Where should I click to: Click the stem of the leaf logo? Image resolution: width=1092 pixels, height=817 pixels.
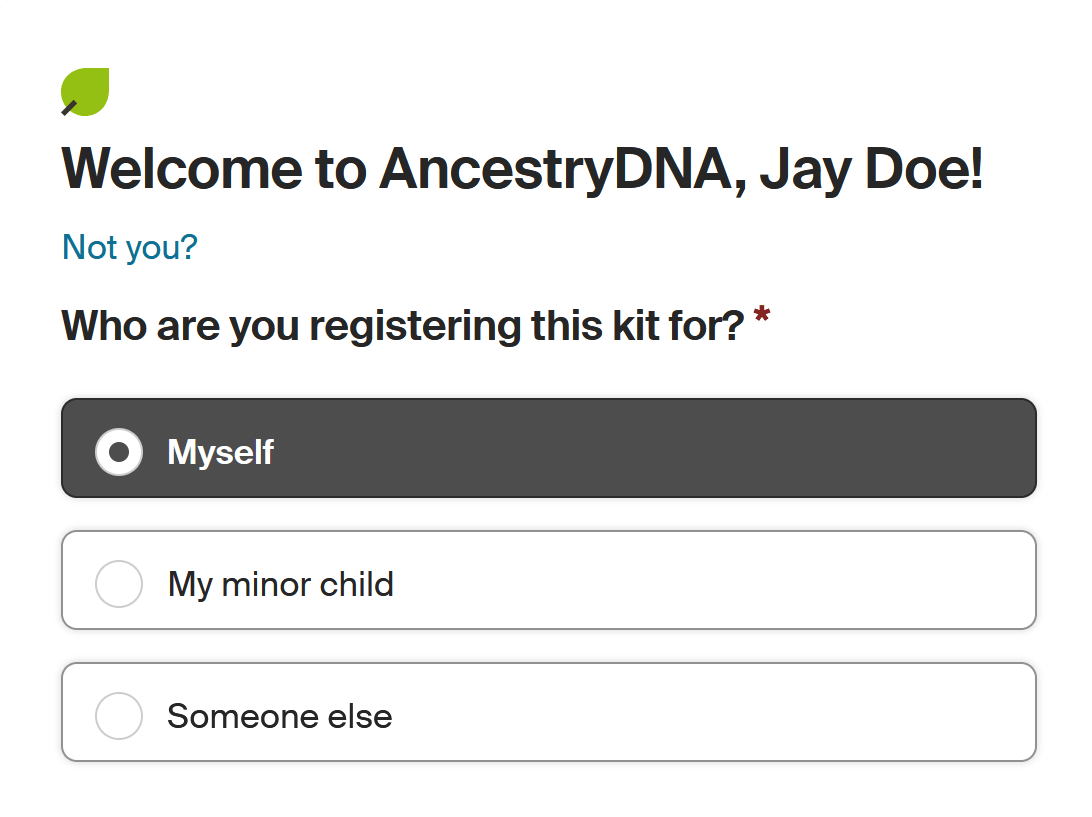(69, 108)
